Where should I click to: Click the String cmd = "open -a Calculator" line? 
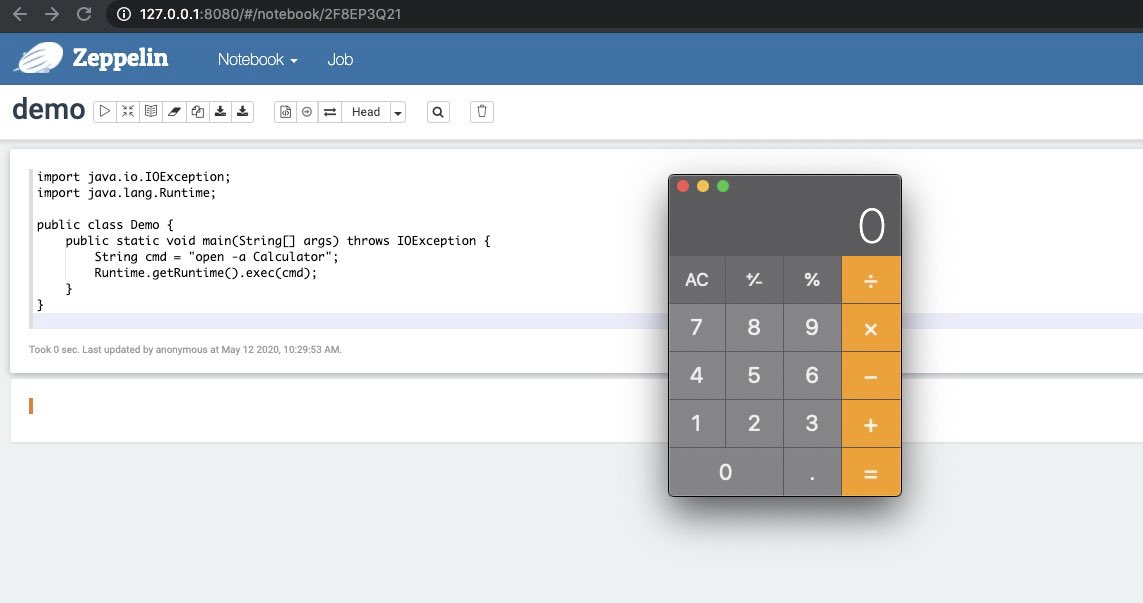pos(216,257)
